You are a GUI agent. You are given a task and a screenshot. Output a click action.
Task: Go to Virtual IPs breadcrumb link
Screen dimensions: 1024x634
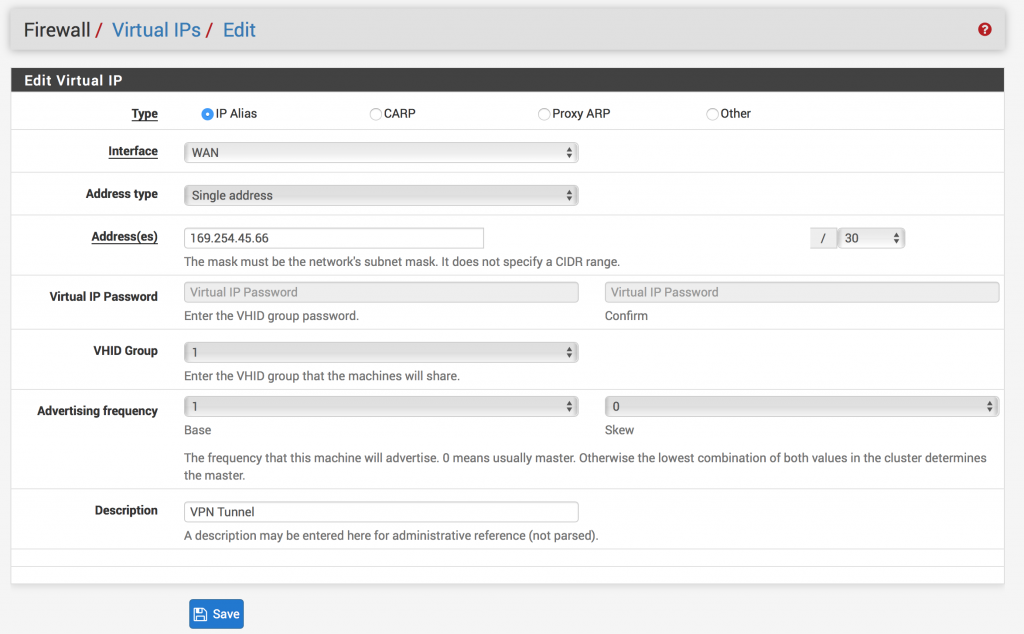point(157,30)
